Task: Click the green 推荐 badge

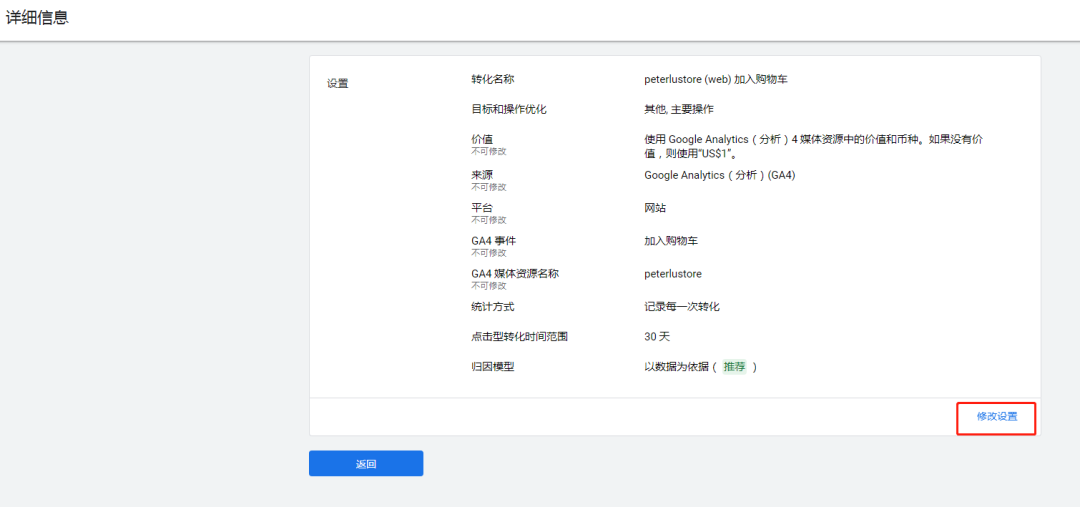Action: pyautogui.click(x=734, y=366)
